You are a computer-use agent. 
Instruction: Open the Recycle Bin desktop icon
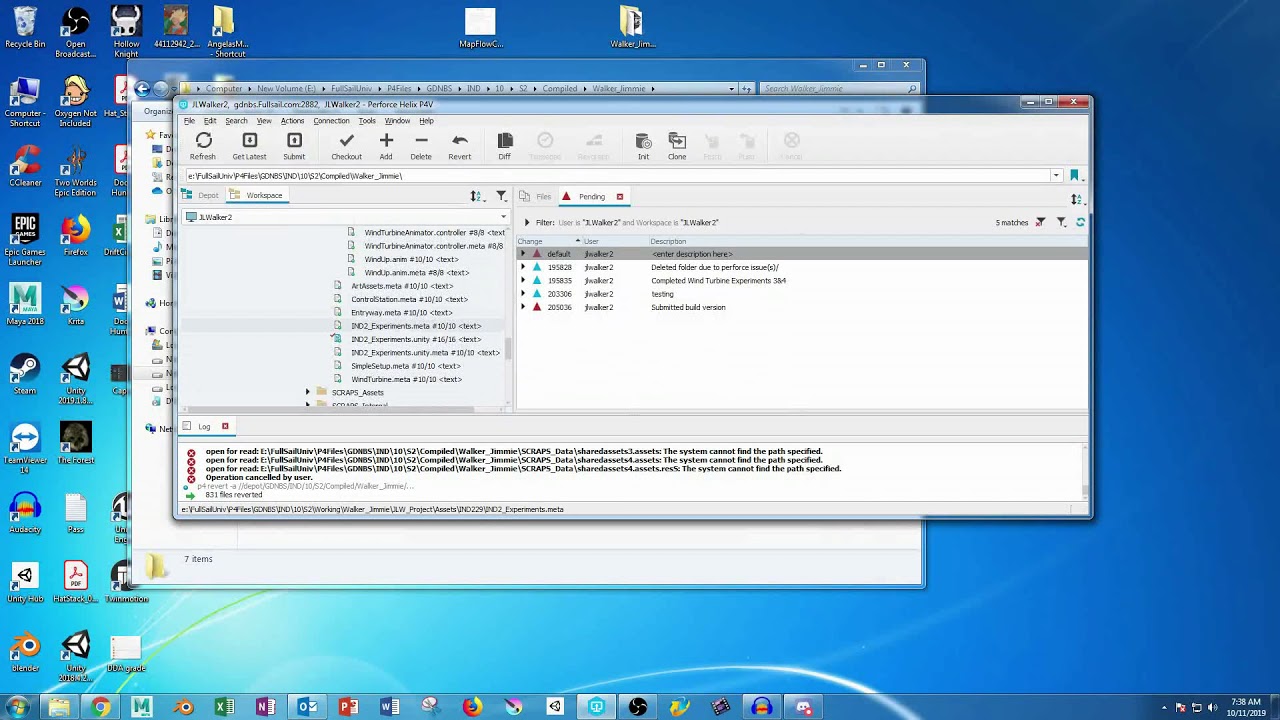pos(25,27)
